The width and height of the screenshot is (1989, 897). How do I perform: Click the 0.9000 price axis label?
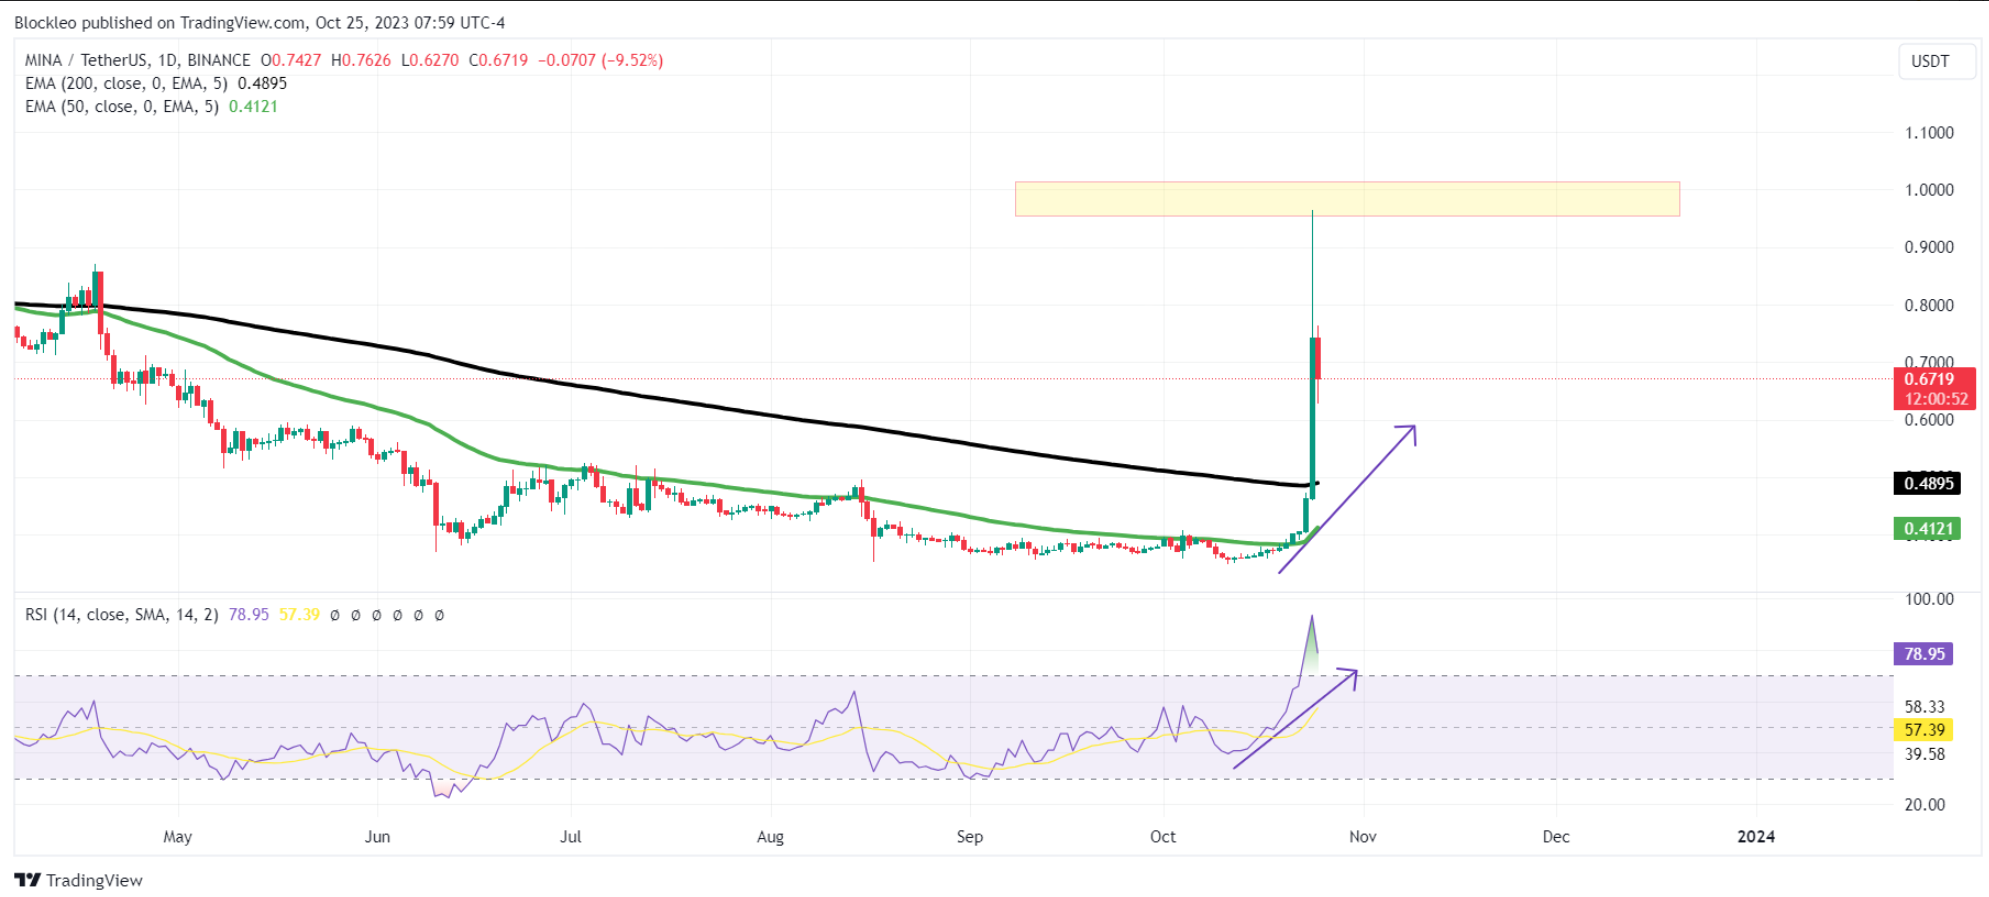pyautogui.click(x=1929, y=247)
